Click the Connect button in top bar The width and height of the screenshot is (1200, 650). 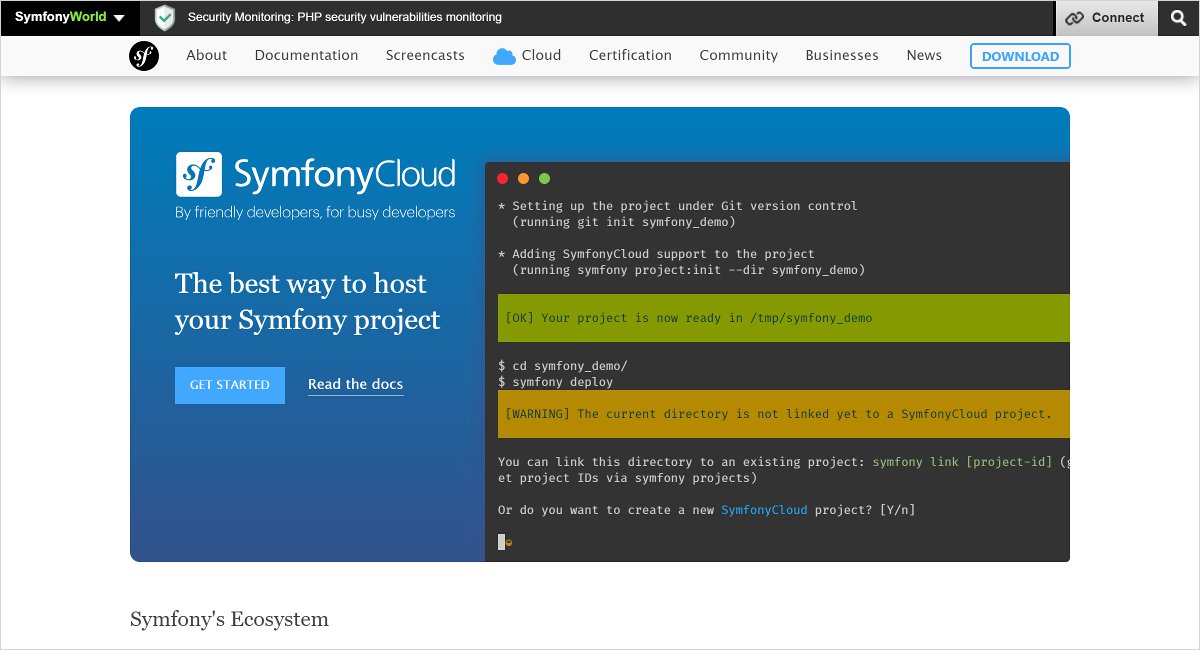pyautogui.click(x=1105, y=18)
